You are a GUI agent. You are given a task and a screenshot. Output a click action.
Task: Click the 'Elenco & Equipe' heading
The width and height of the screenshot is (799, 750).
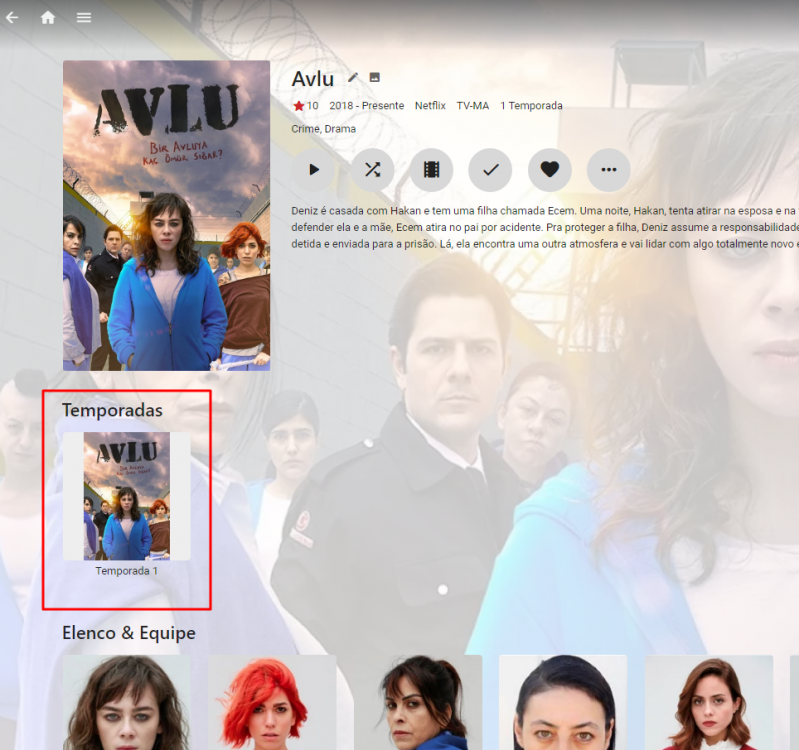pyautogui.click(x=129, y=633)
